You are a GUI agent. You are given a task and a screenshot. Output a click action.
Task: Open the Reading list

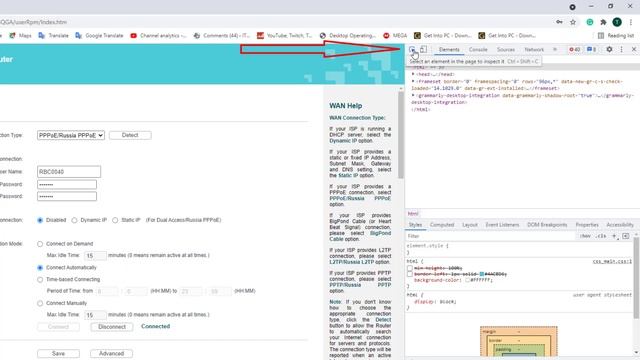click(x=616, y=36)
